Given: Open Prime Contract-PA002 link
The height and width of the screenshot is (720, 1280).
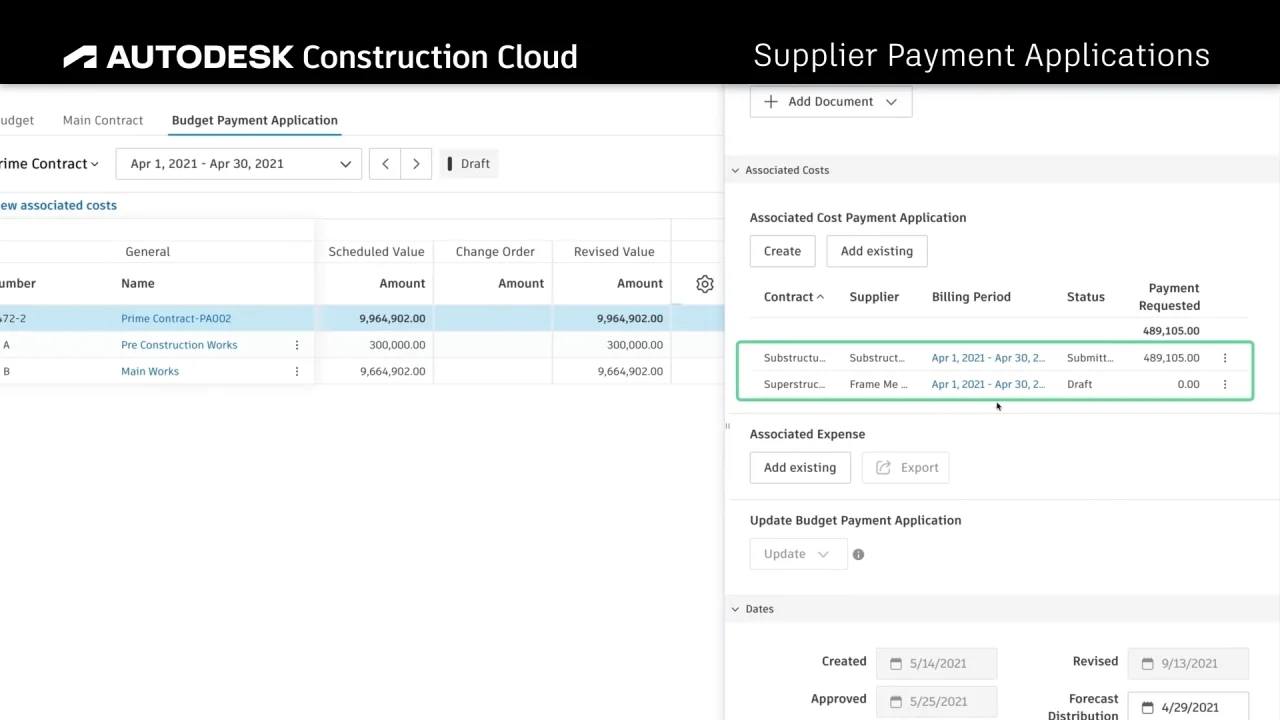Looking at the screenshot, I should click(176, 318).
